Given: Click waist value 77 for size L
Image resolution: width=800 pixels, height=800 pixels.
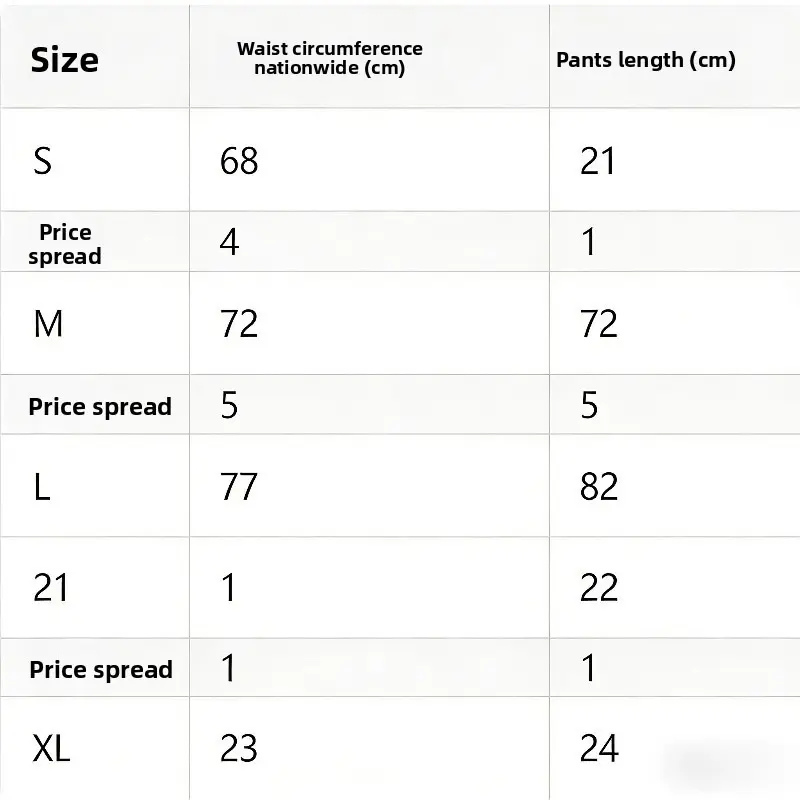Looking at the screenshot, I should point(239,487).
